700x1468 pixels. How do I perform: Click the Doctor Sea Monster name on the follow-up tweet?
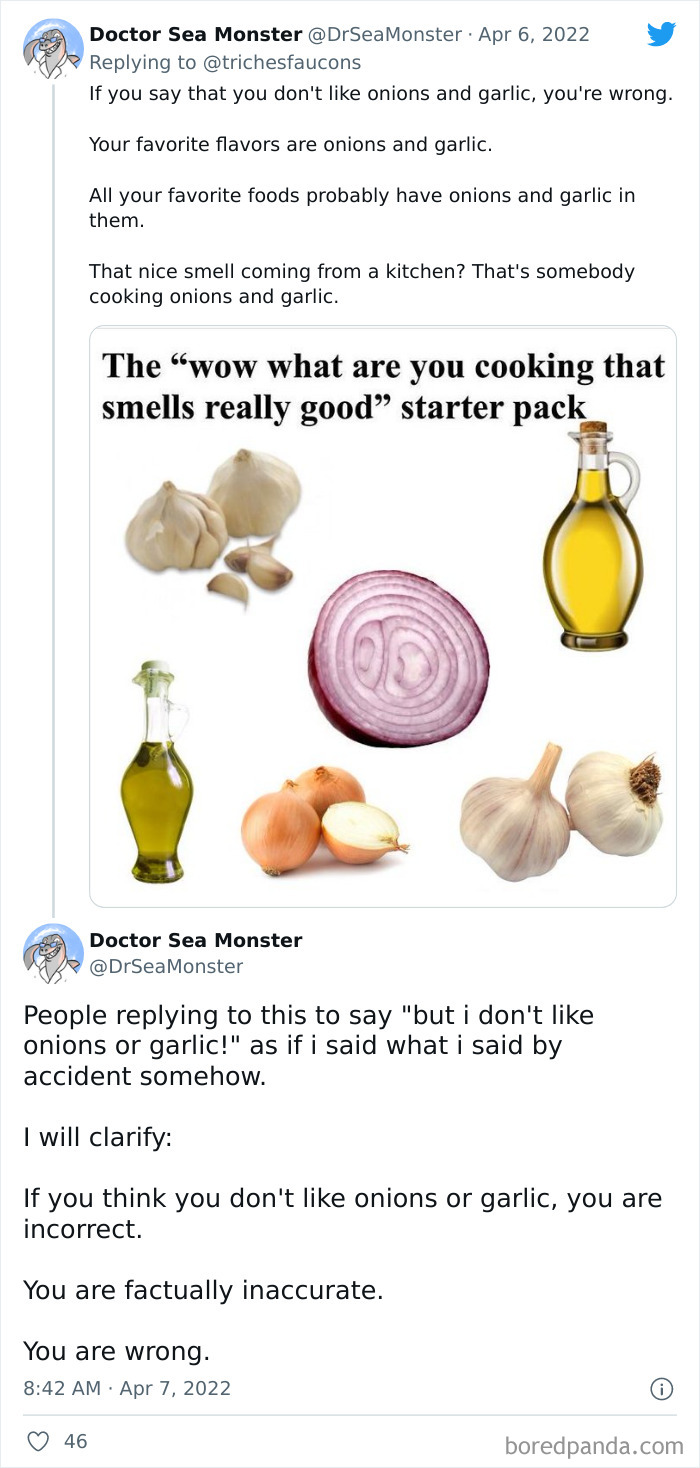tap(194, 940)
